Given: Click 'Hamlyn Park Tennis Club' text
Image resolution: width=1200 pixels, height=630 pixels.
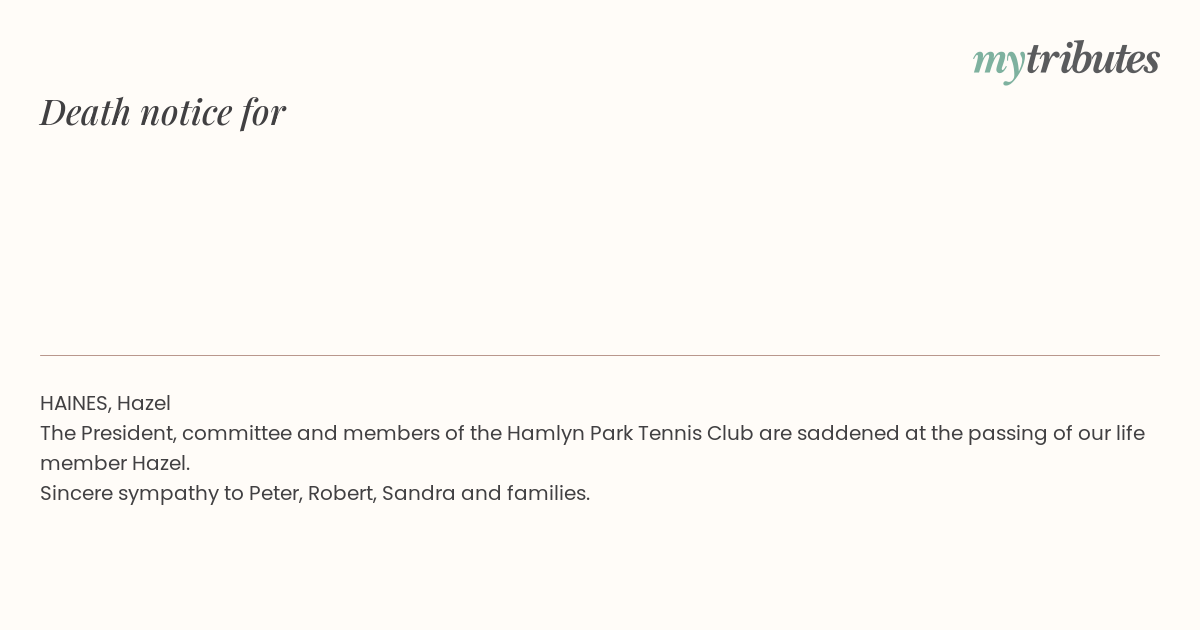Looking at the screenshot, I should pos(630,433).
